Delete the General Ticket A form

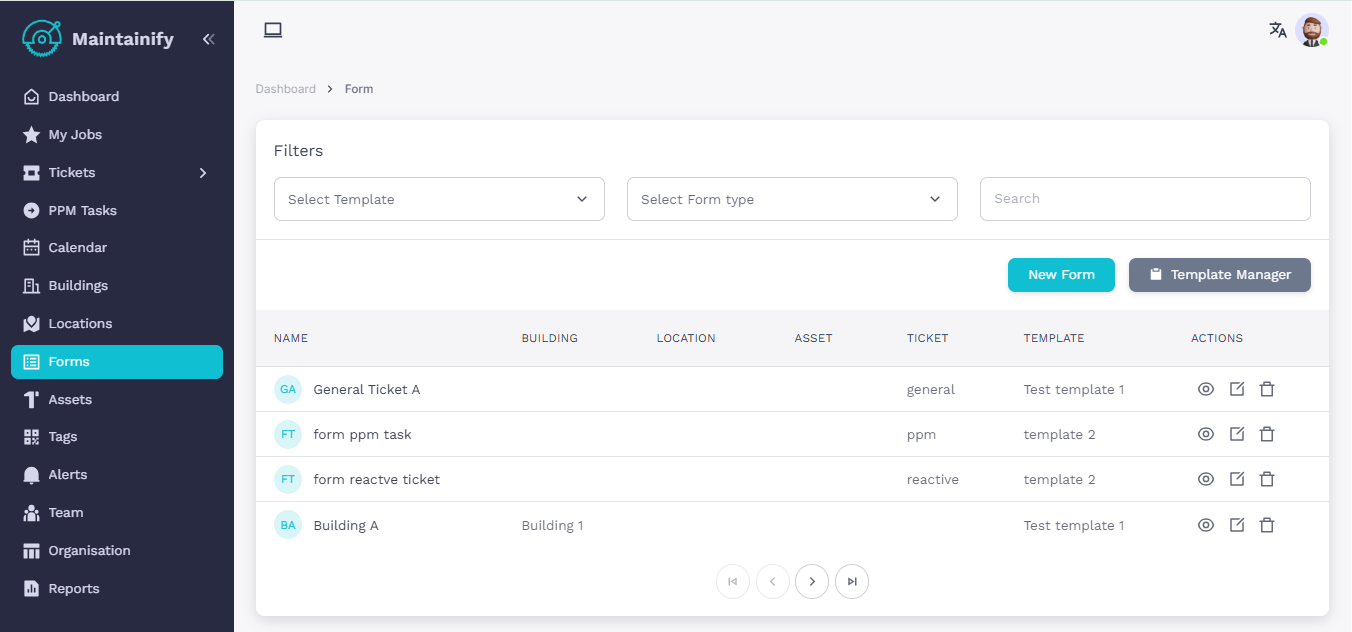tap(1267, 389)
